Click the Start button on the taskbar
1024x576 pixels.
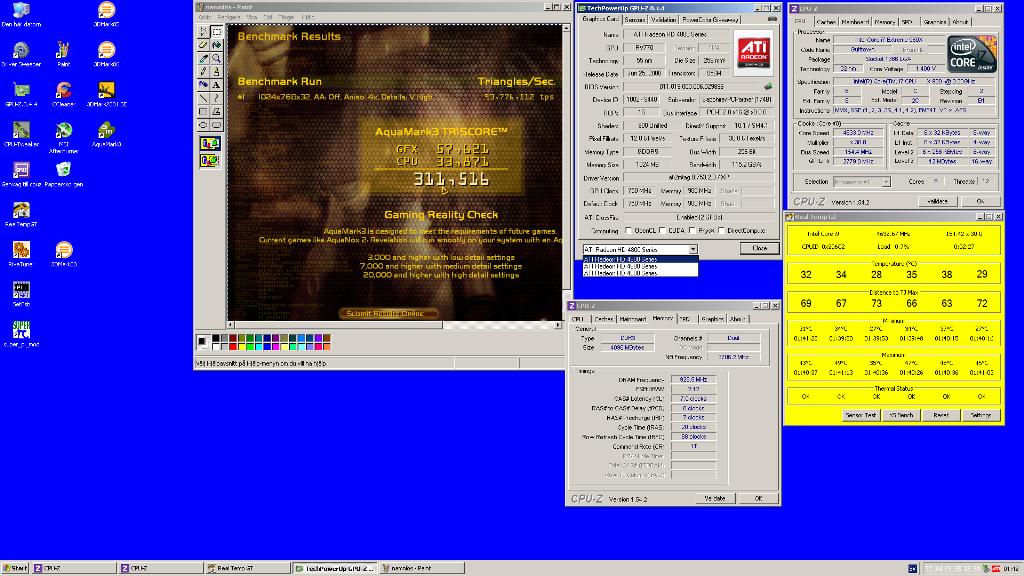pos(15,568)
